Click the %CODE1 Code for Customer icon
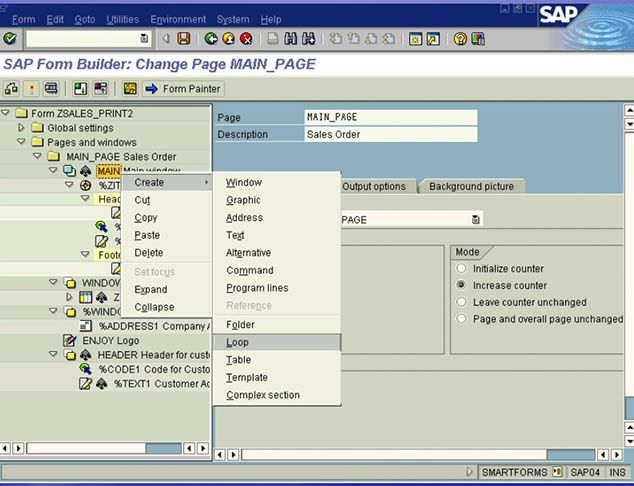Image resolution: width=634 pixels, height=486 pixels. tap(85, 369)
